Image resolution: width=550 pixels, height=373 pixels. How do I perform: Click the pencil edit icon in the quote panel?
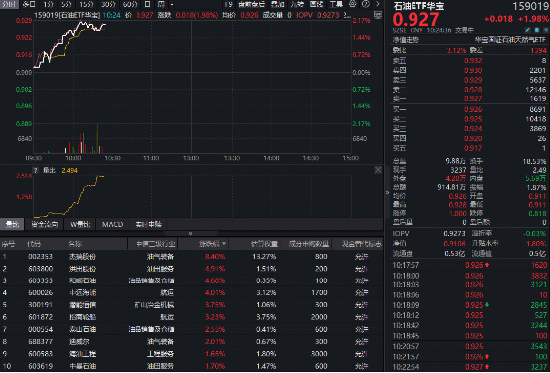pyautogui.click(x=528, y=30)
